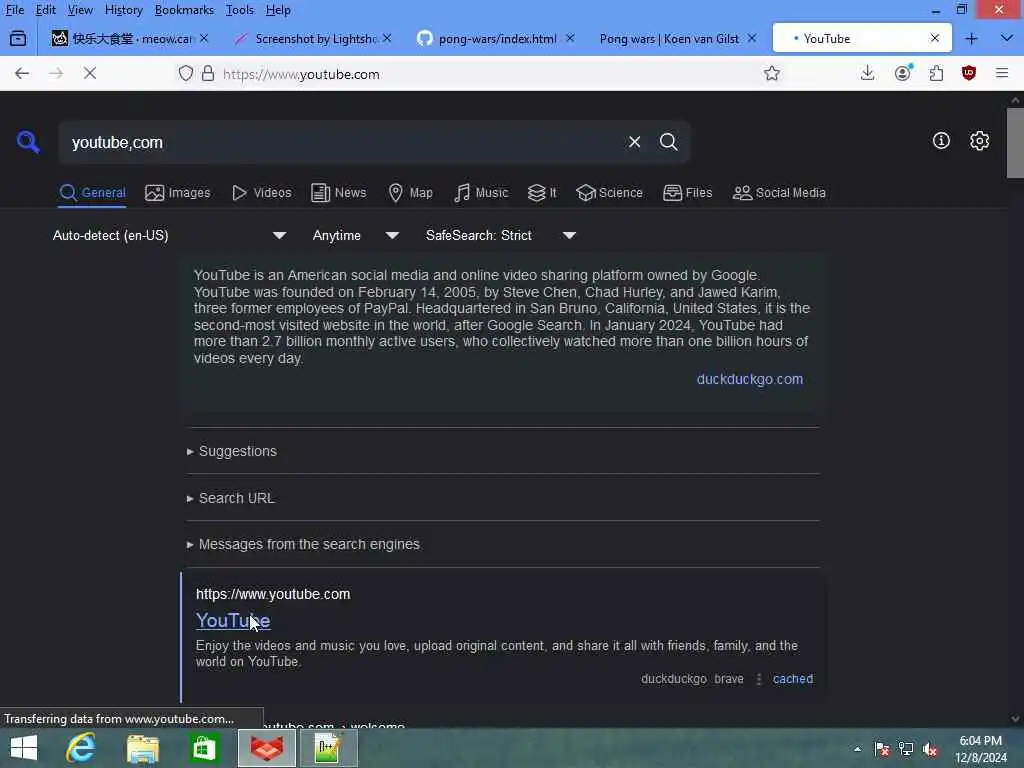Click the Action Center flag icon
This screenshot has height=768, width=1024.
click(882, 749)
